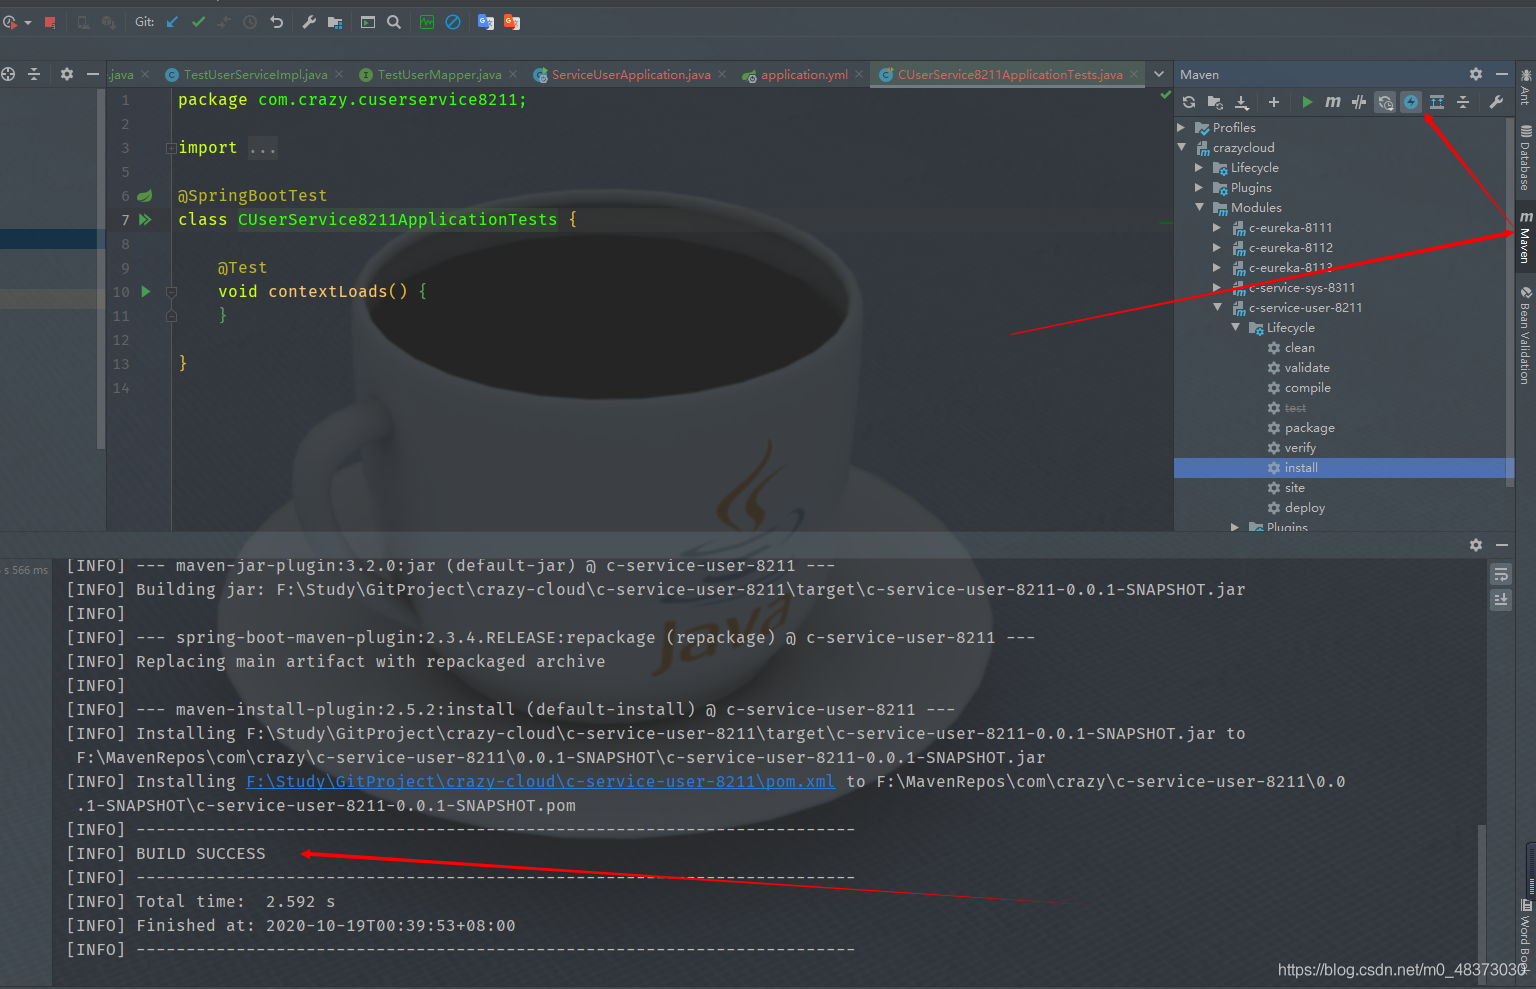Click Execute Maven Goal 'm' icon

pyautogui.click(x=1333, y=102)
